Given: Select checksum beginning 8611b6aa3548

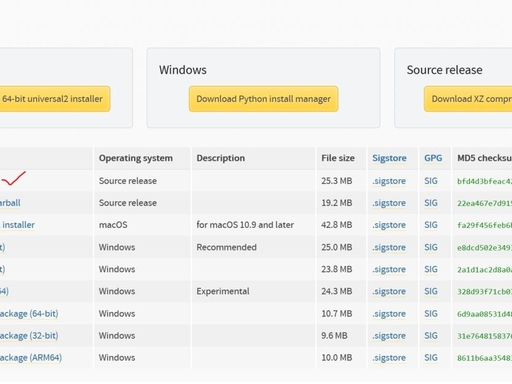Looking at the screenshot, I should [484, 358].
